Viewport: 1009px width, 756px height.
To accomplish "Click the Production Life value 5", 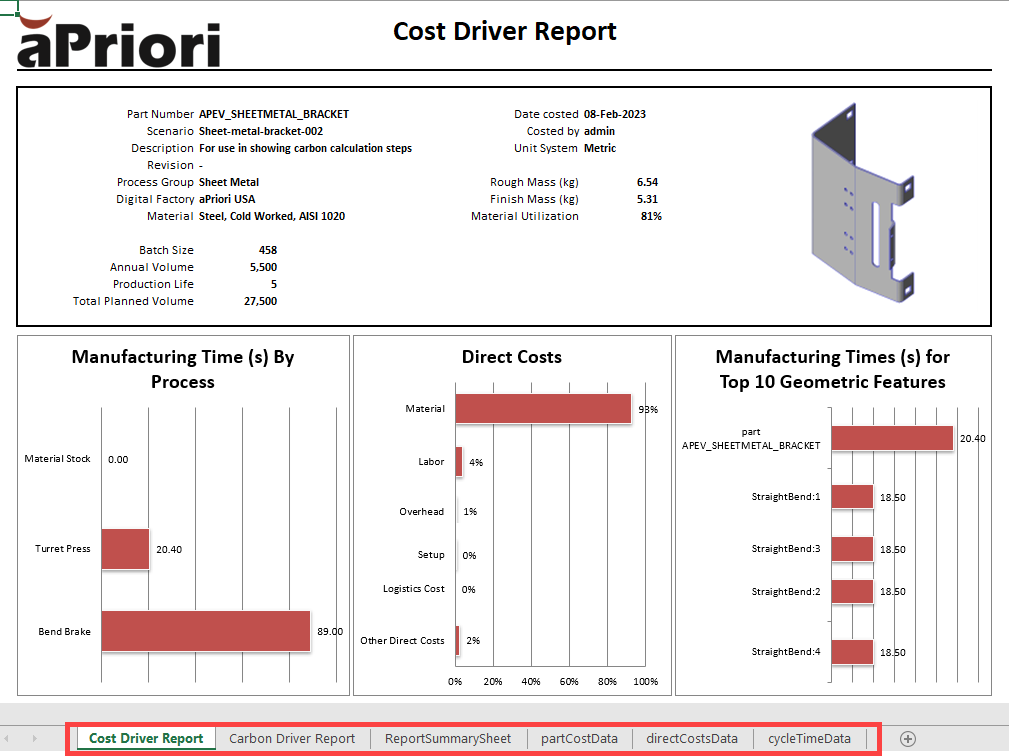I will point(273,284).
